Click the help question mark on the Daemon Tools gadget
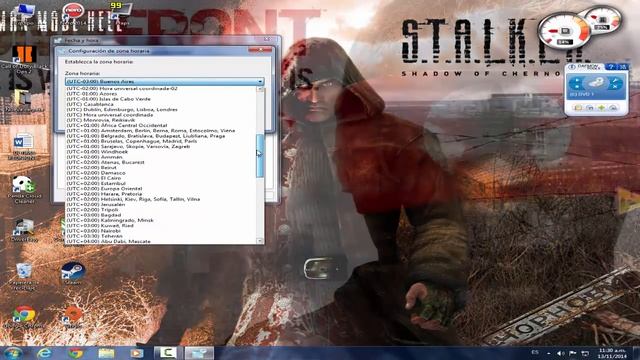Screen dimensions: 640x360 tap(611, 67)
